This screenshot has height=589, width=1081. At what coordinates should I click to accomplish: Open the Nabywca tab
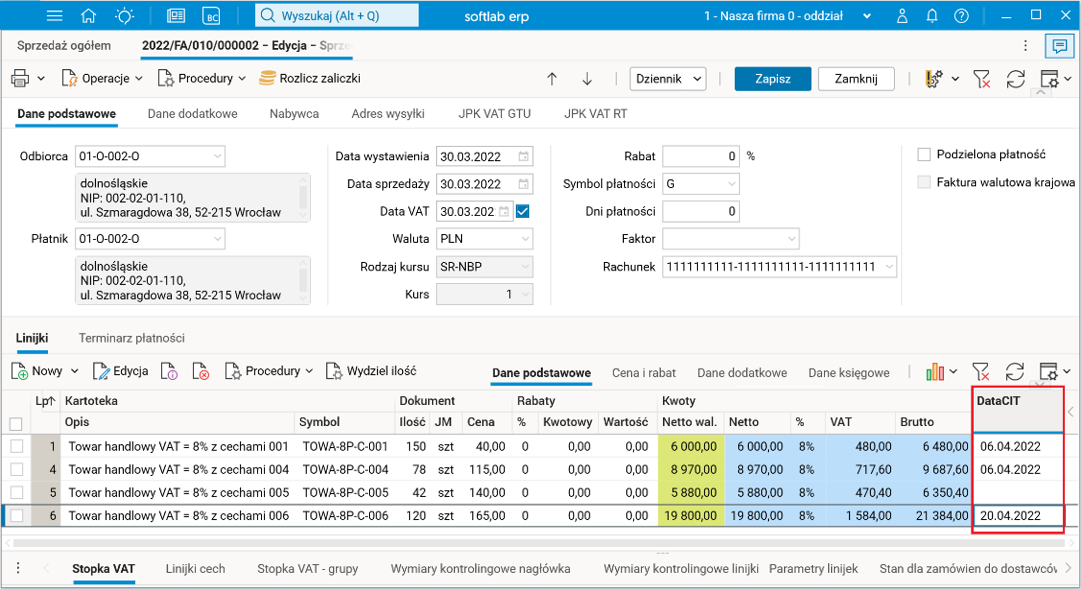(294, 114)
